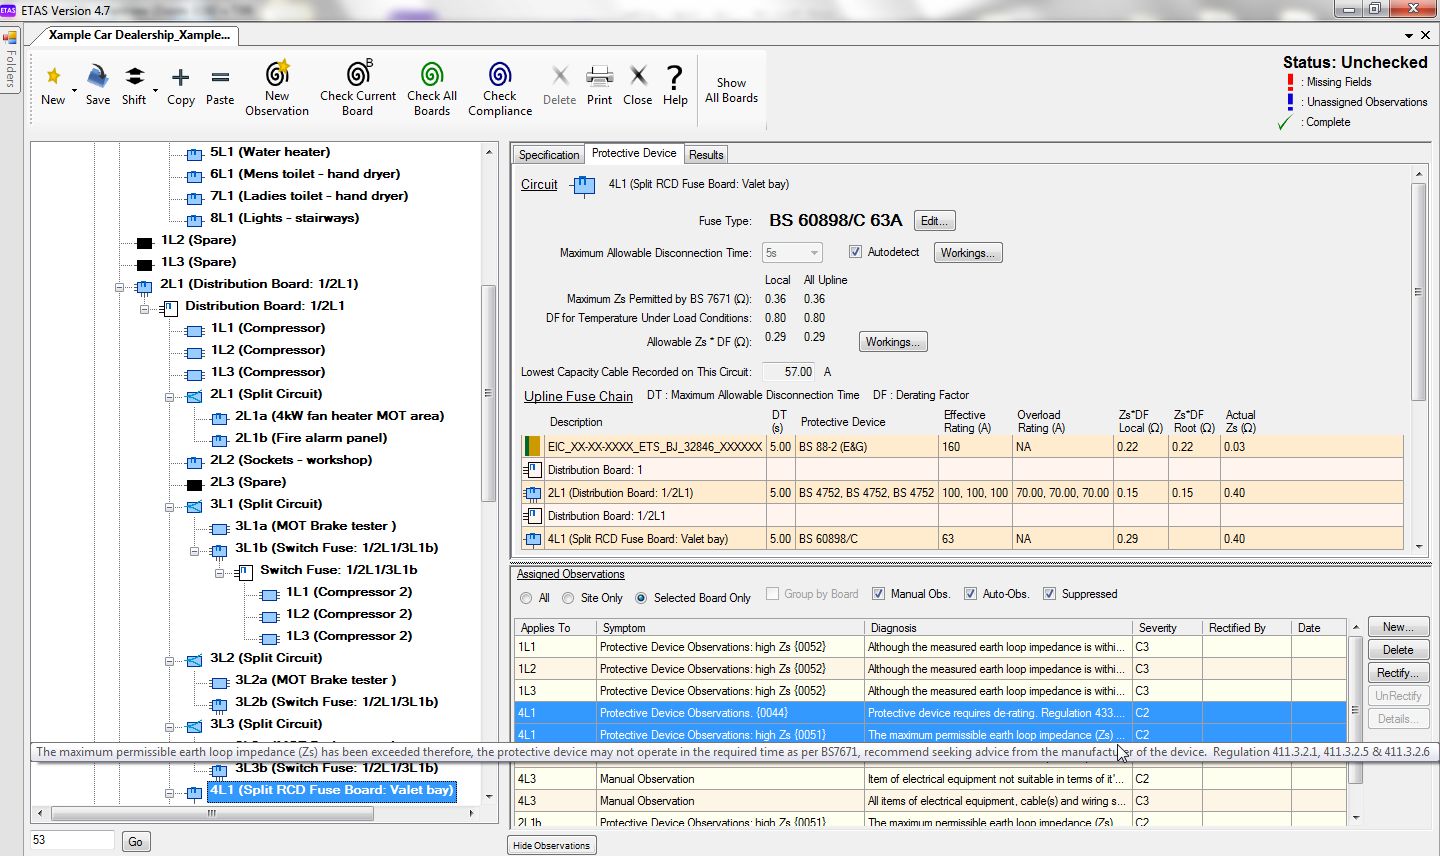The height and width of the screenshot is (856, 1440).
Task: Select Selected Board Only radio button
Action: tap(641, 598)
